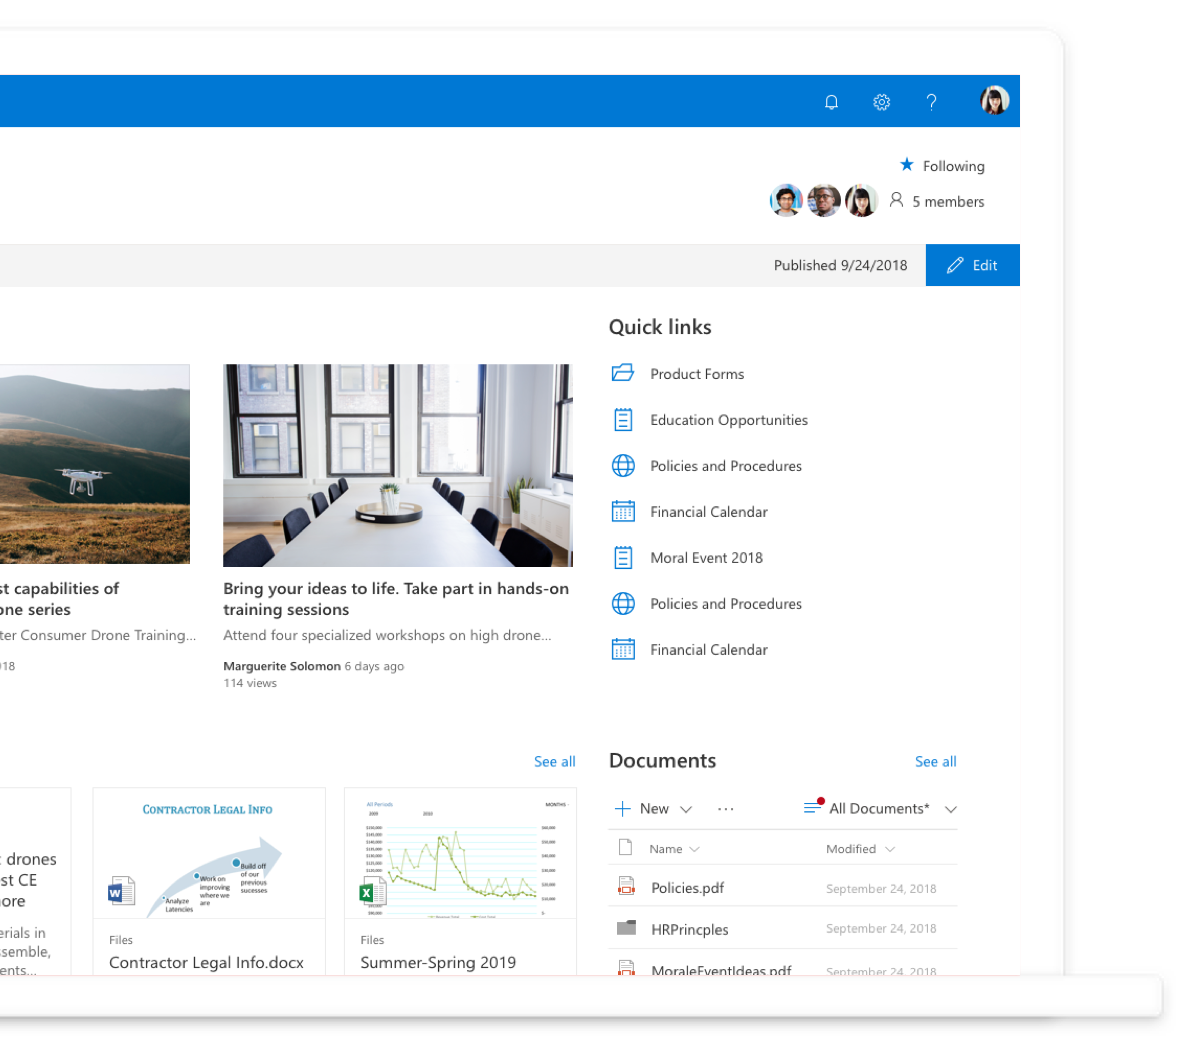1200x1055 pixels.
Task: Click the HRPrincples folder icon
Action: pos(626,928)
